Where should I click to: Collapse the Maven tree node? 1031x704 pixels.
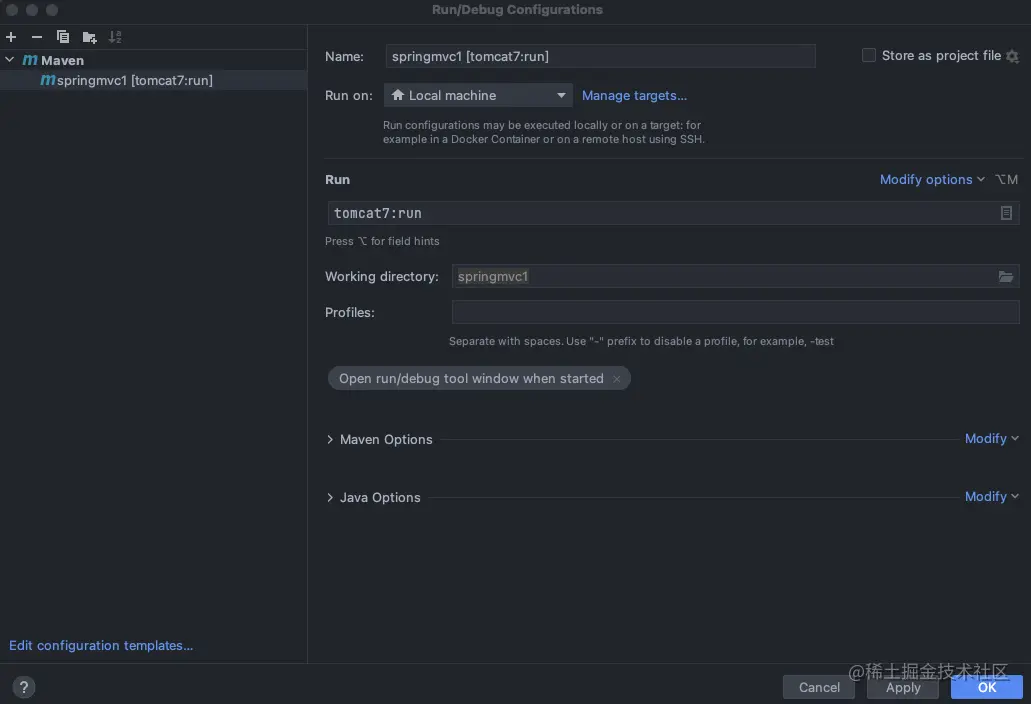pos(10,60)
